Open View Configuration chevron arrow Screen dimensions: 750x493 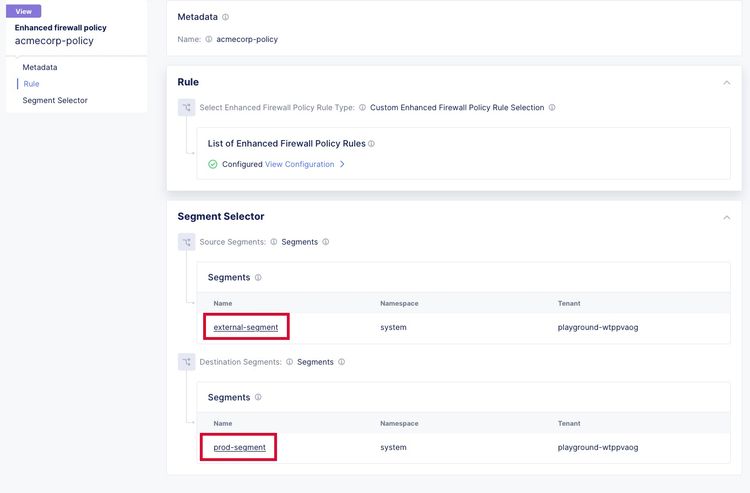[342, 164]
